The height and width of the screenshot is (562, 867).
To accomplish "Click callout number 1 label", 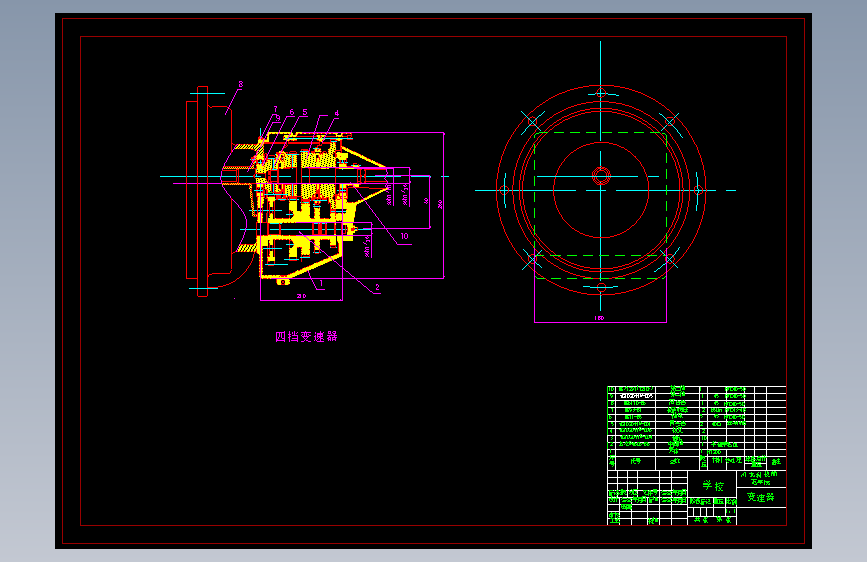I will coord(321,283).
